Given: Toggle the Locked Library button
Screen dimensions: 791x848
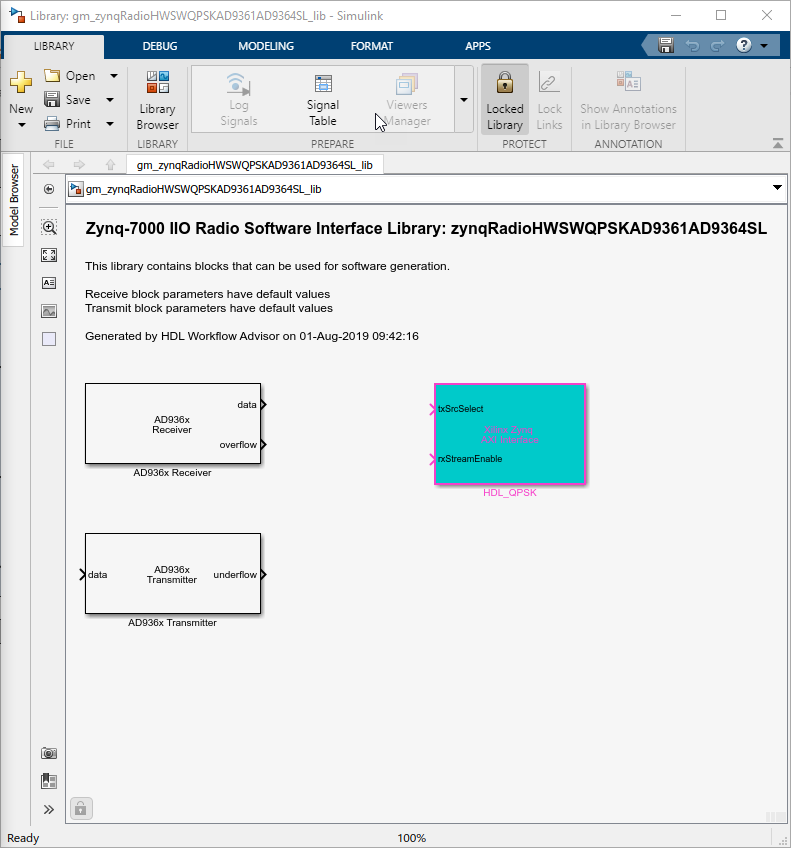Looking at the screenshot, I should (x=504, y=101).
